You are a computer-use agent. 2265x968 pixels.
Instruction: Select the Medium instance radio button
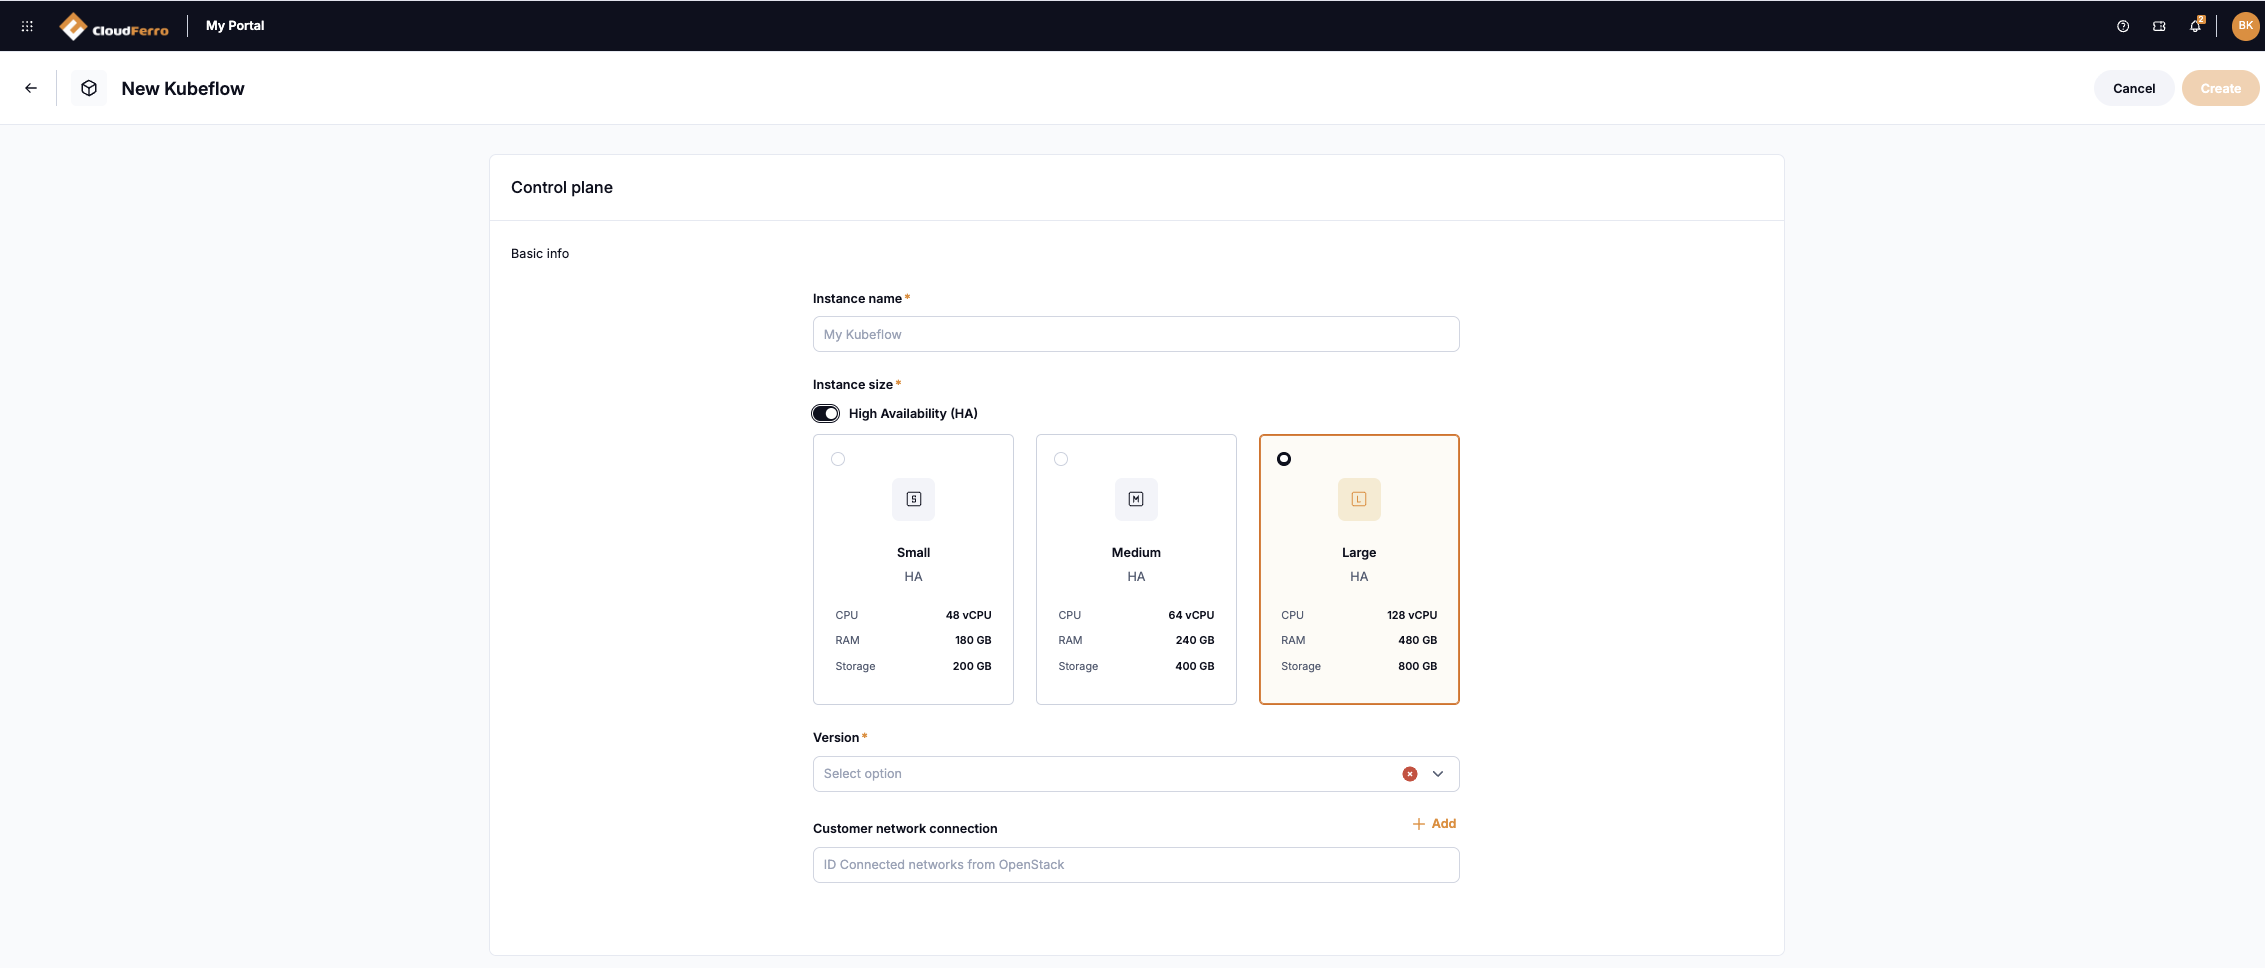click(1061, 459)
